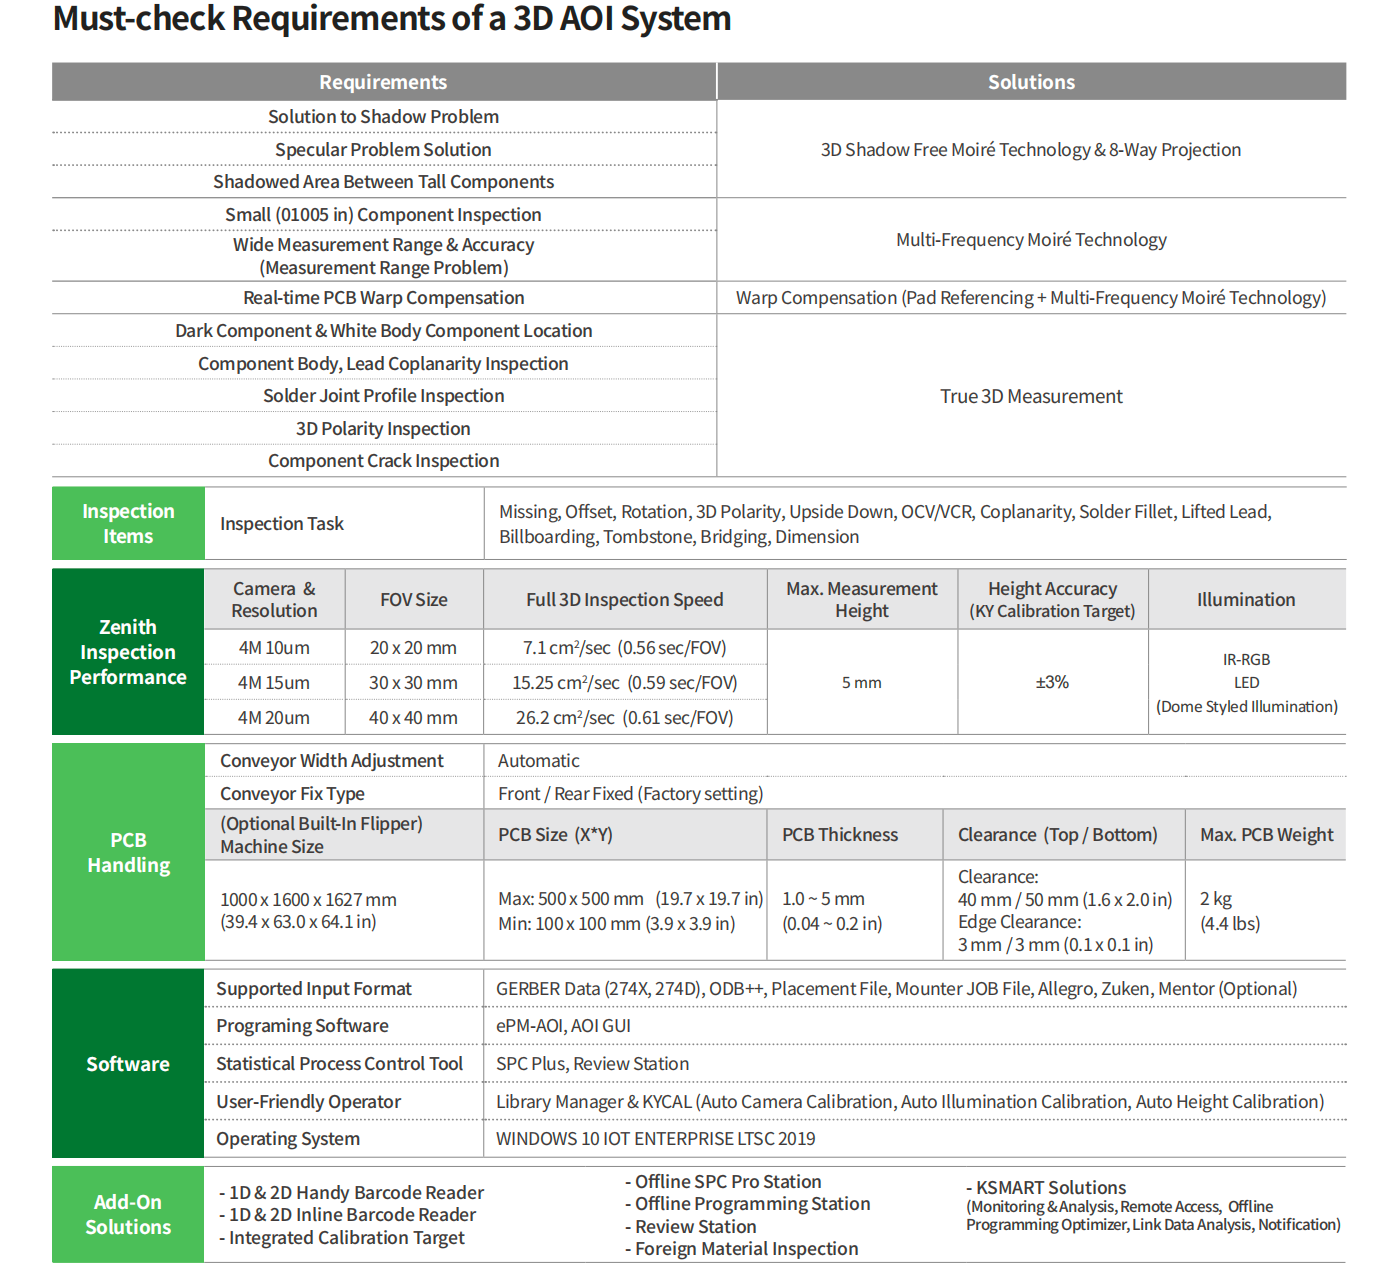Click the 'Multi-Frequency Moiré Technology' solution cell
Screen dimensions: 1396x1268
click(1031, 240)
